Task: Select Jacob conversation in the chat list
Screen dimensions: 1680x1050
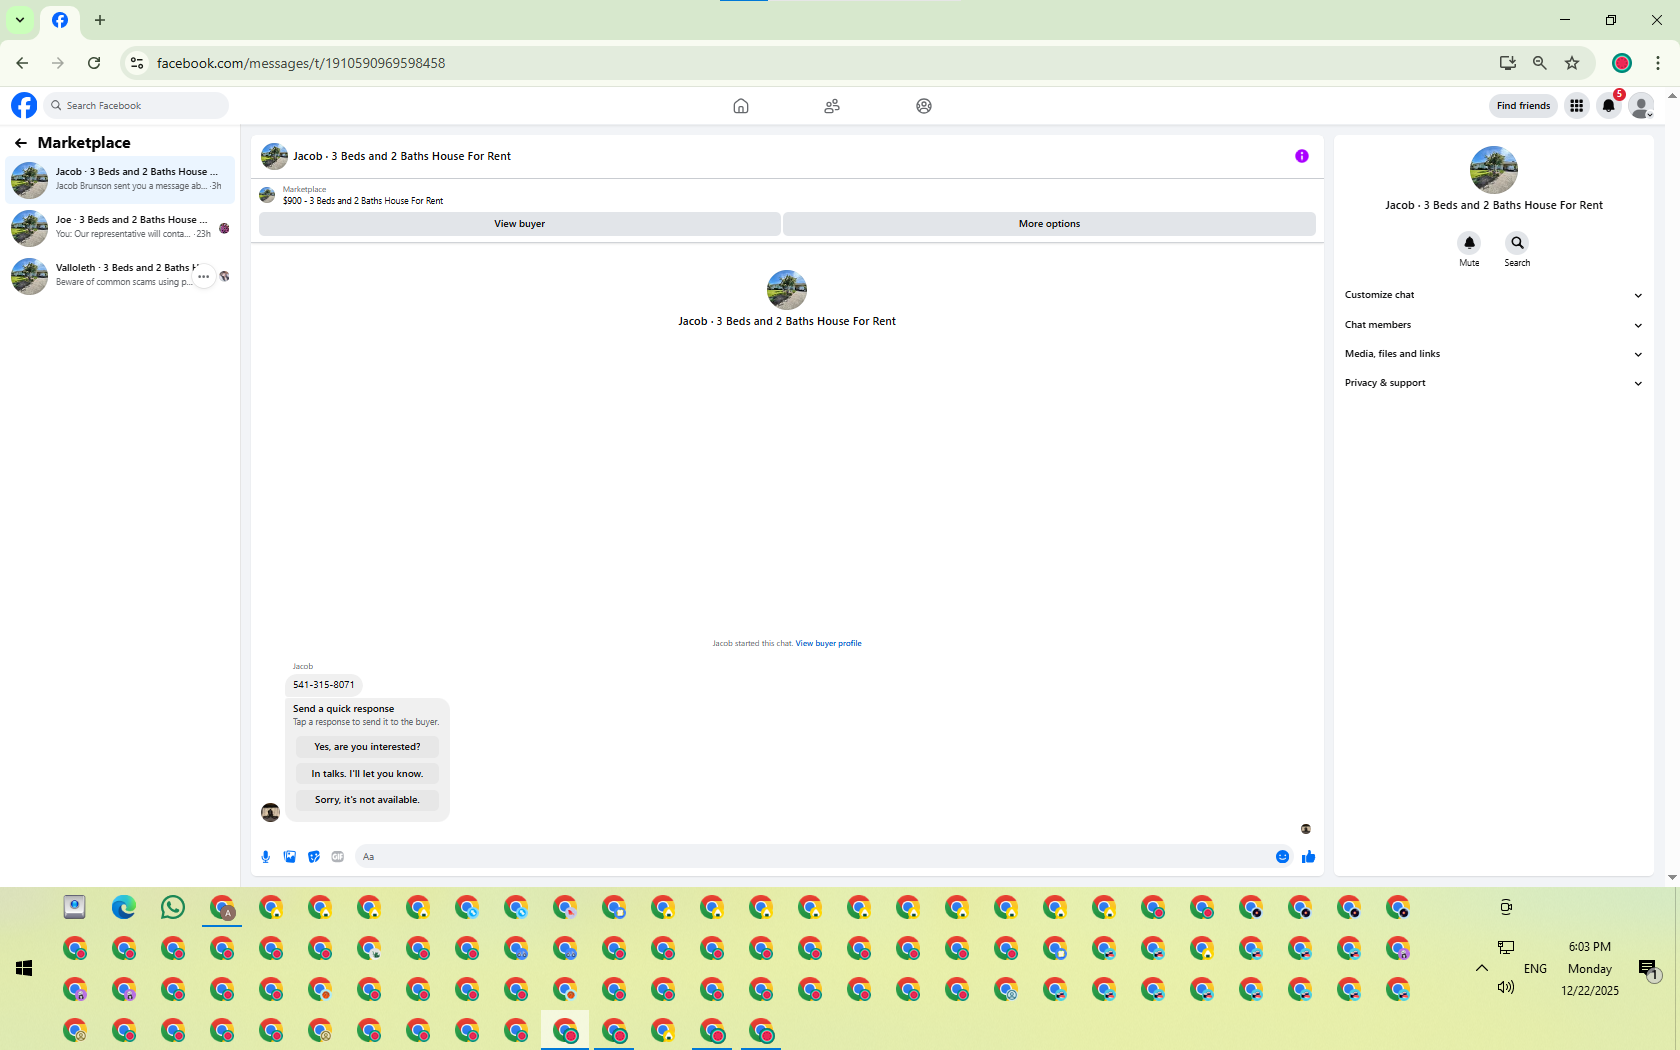Action: tap(120, 180)
